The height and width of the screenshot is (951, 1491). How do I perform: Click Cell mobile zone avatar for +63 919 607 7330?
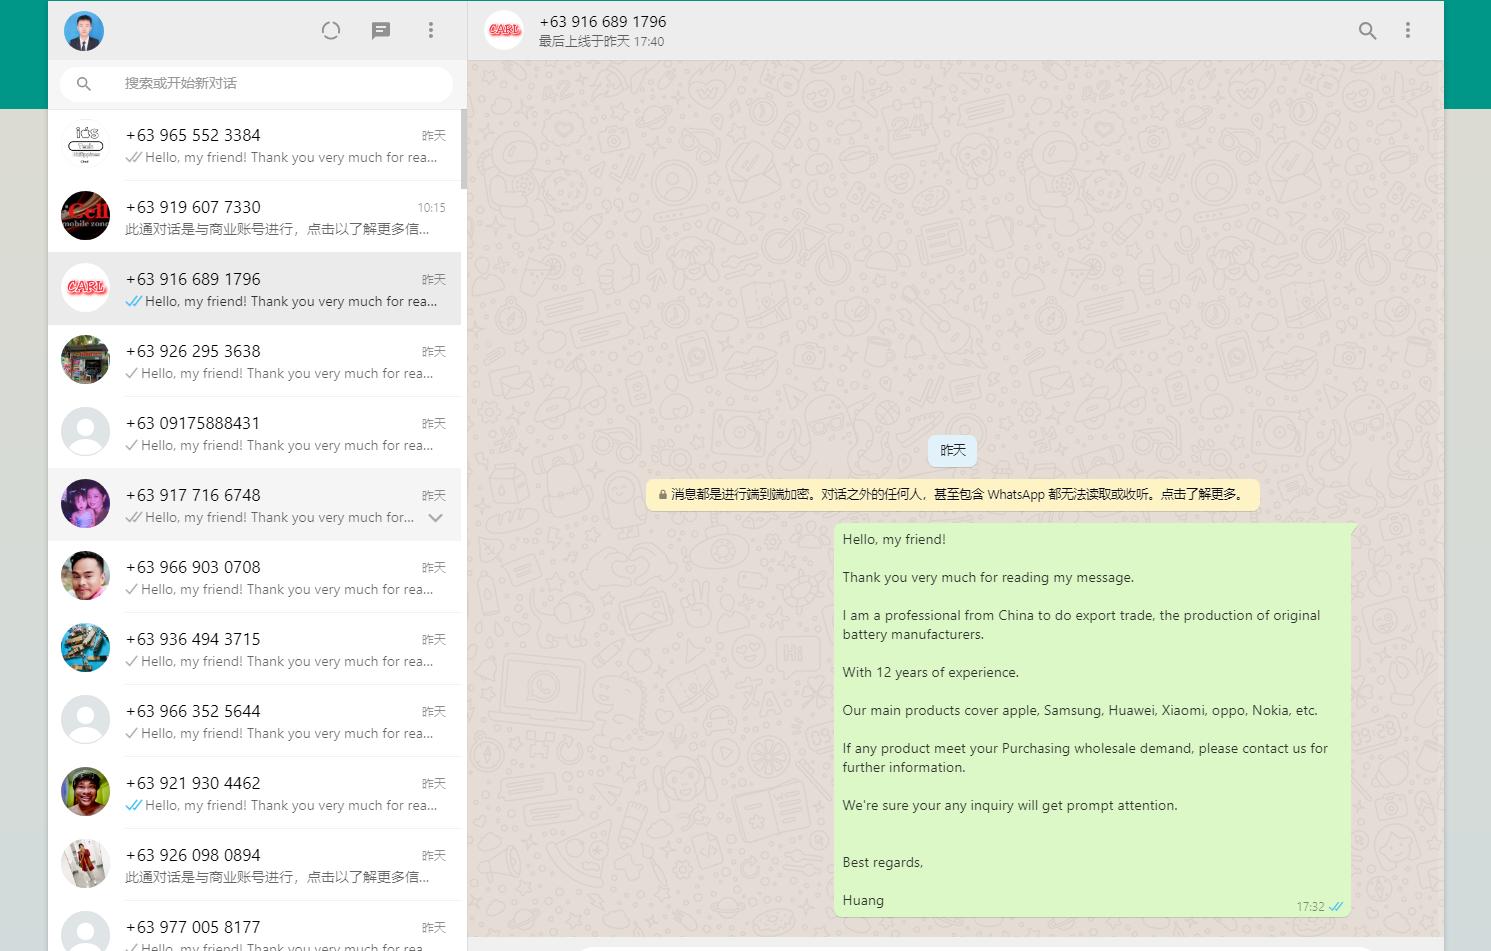85,217
